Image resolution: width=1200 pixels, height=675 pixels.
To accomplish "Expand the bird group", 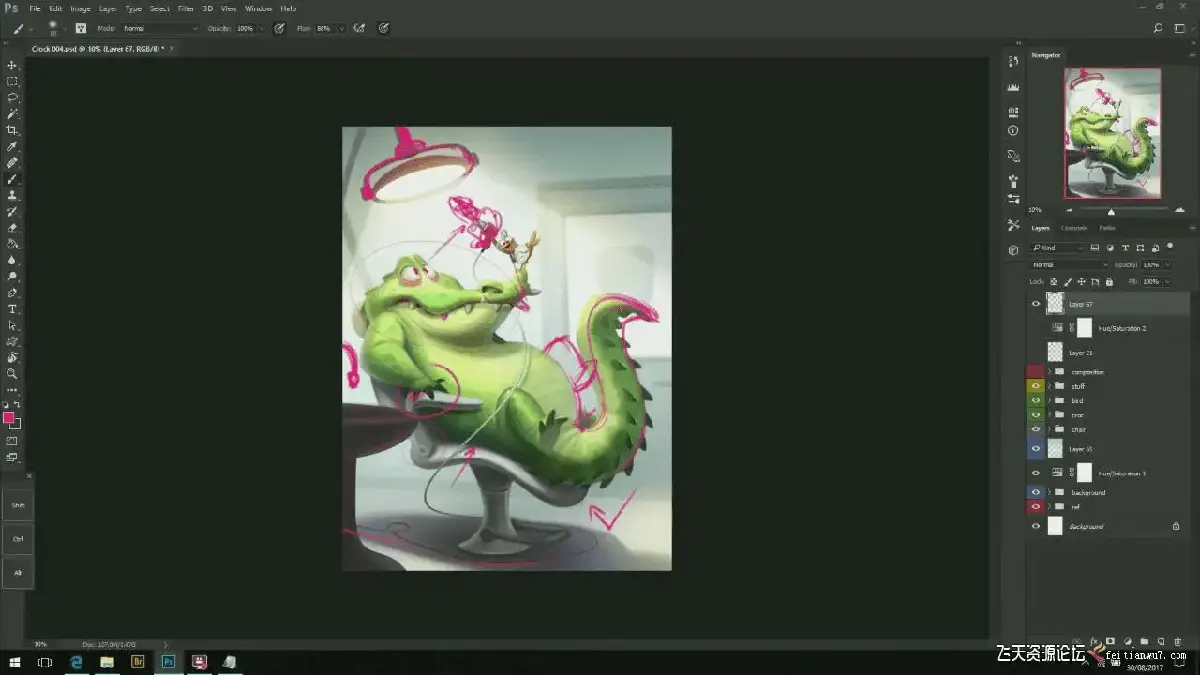I will point(1050,401).
